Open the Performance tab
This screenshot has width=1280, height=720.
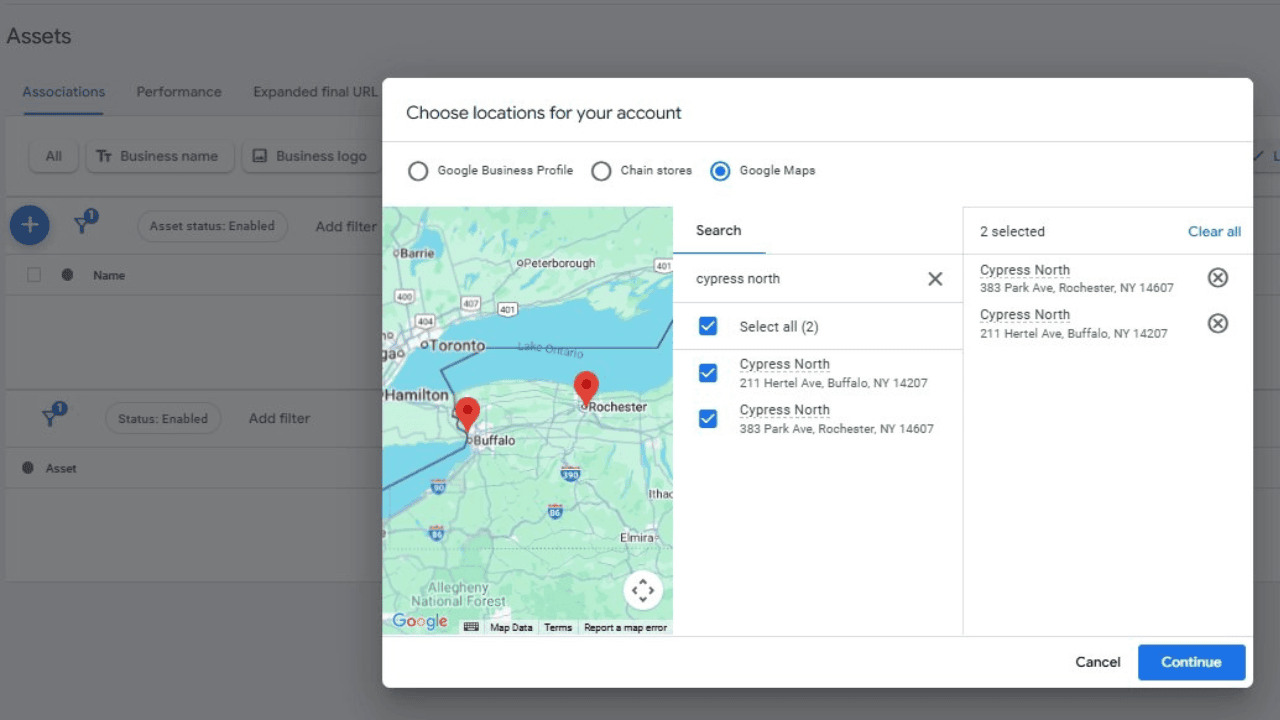pos(179,92)
